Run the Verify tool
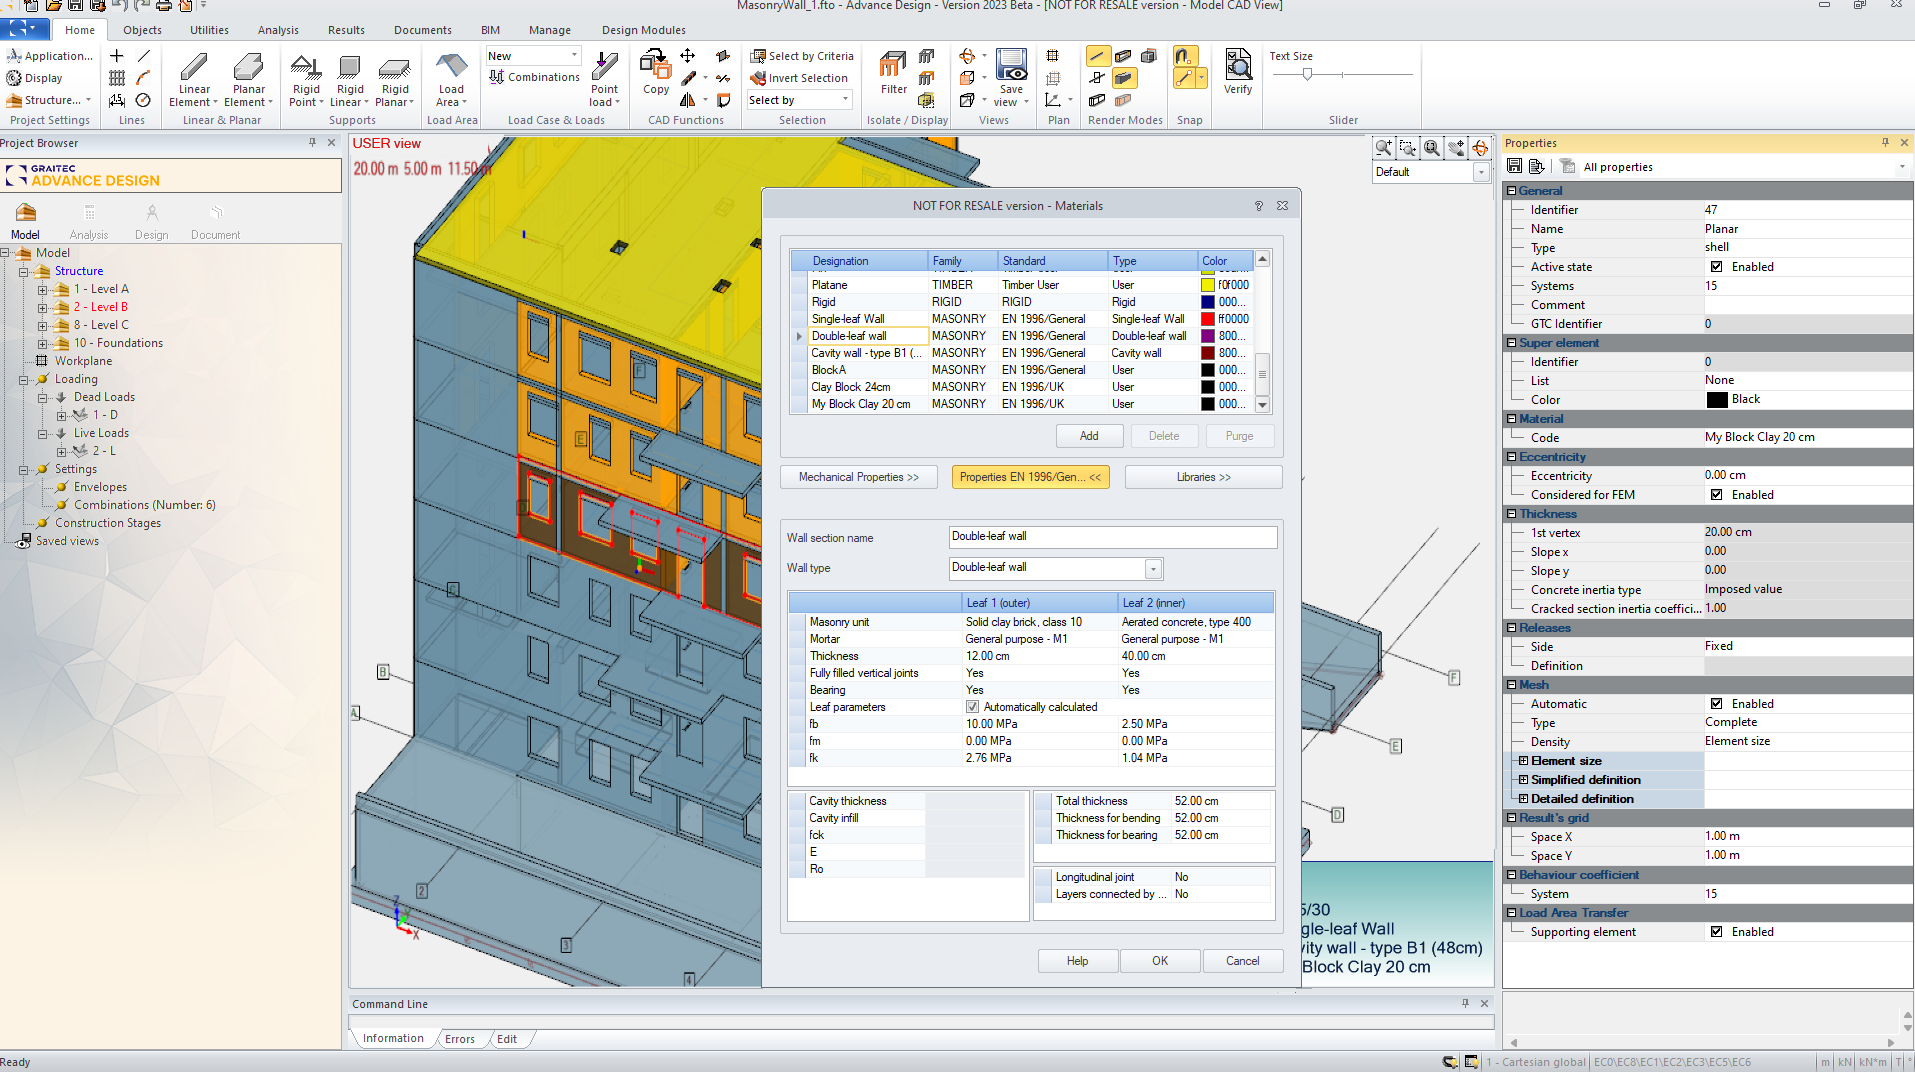 pos(1238,73)
